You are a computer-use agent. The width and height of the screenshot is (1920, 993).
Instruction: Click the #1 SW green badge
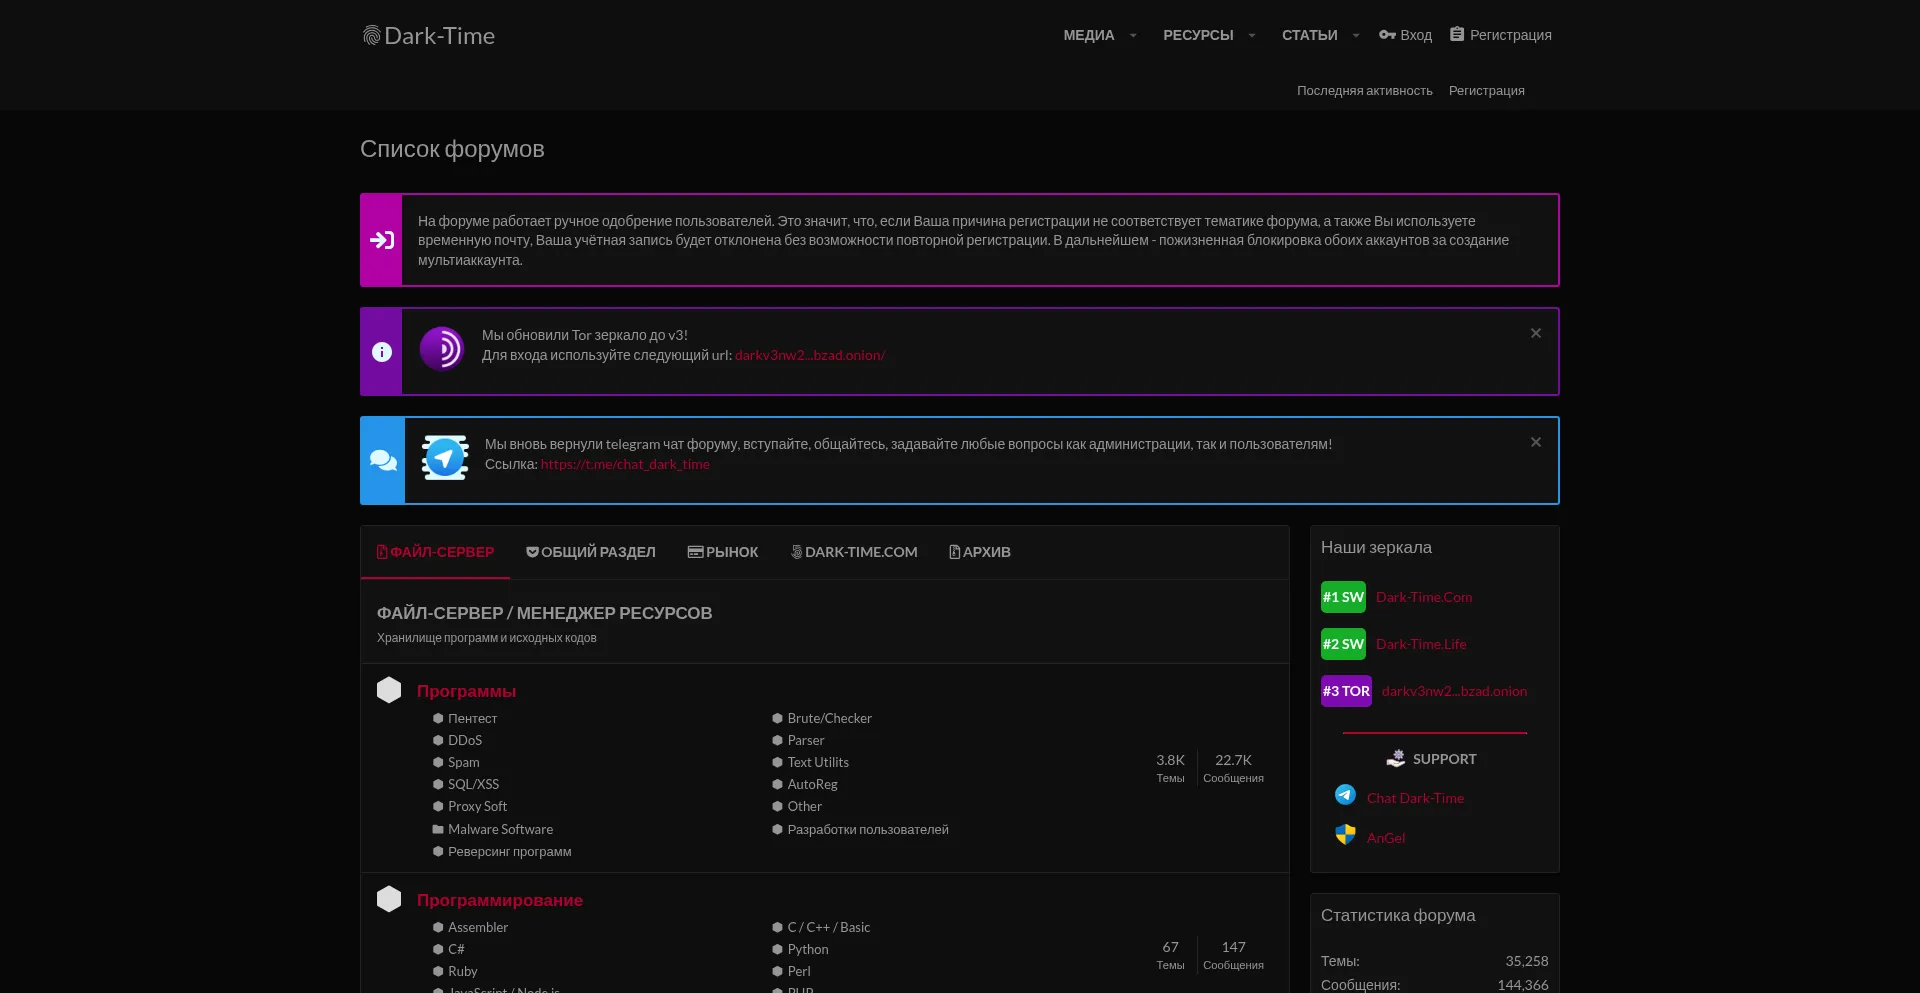[1343, 597]
